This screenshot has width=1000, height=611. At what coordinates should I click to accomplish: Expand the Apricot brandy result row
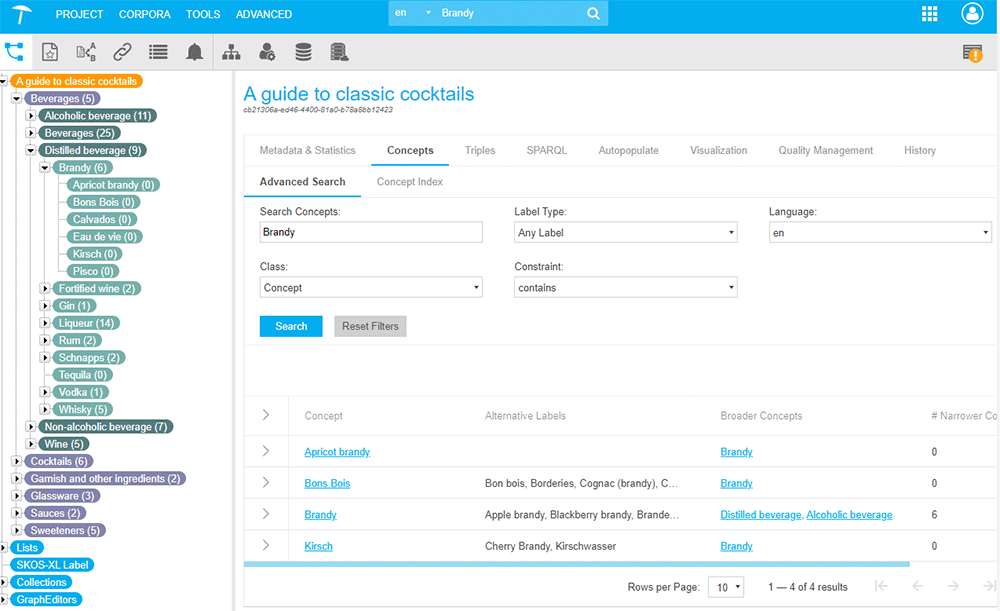[x=266, y=452]
